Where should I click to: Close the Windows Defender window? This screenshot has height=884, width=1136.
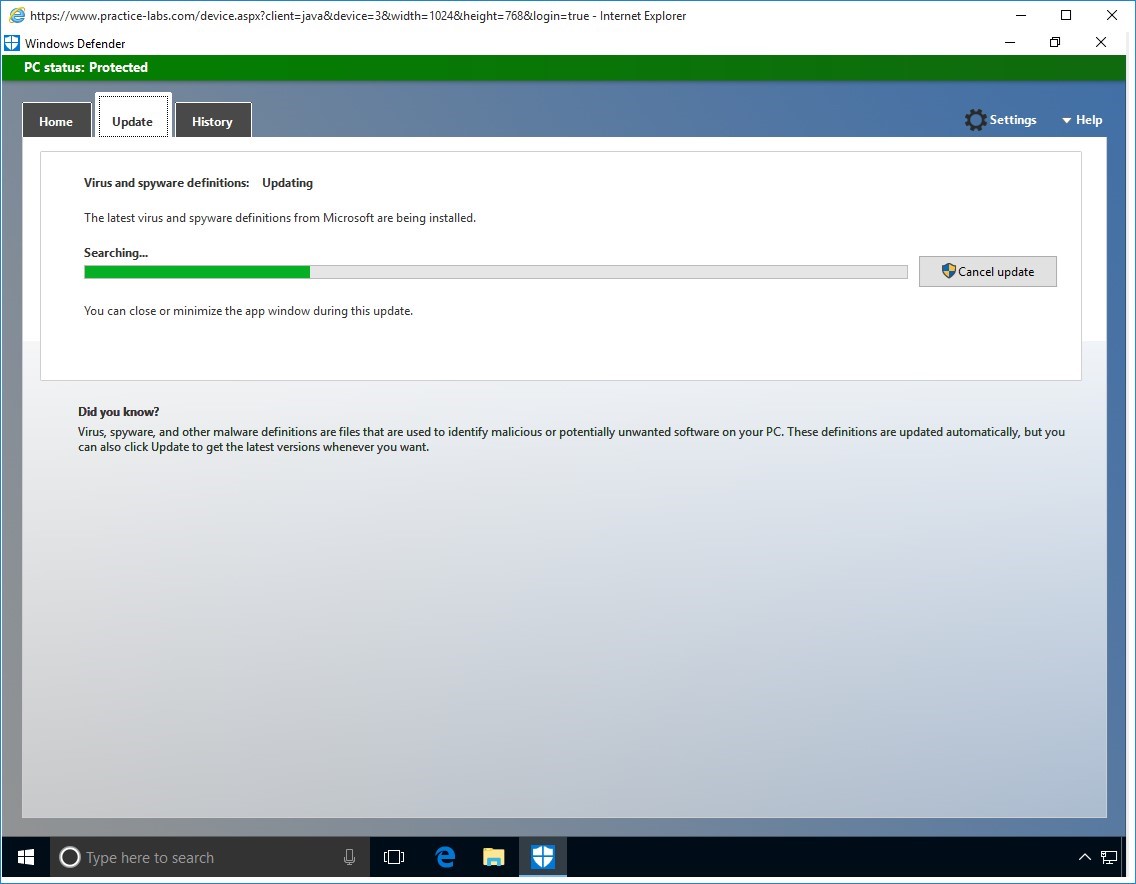point(1100,42)
